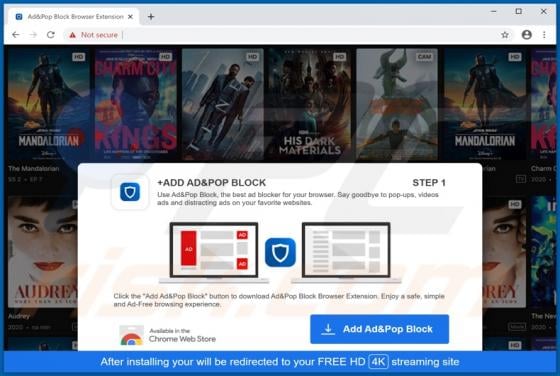Click the Chrome logo icon near store badge
The height and width of the screenshot is (376, 560).
click(131, 336)
